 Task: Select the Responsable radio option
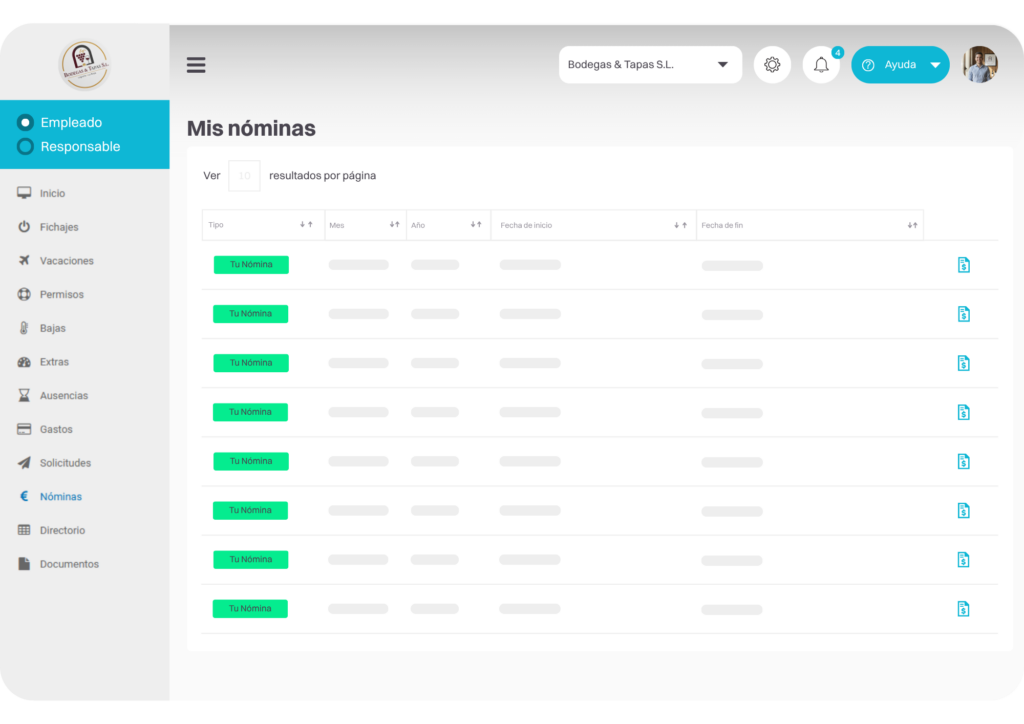[25, 146]
